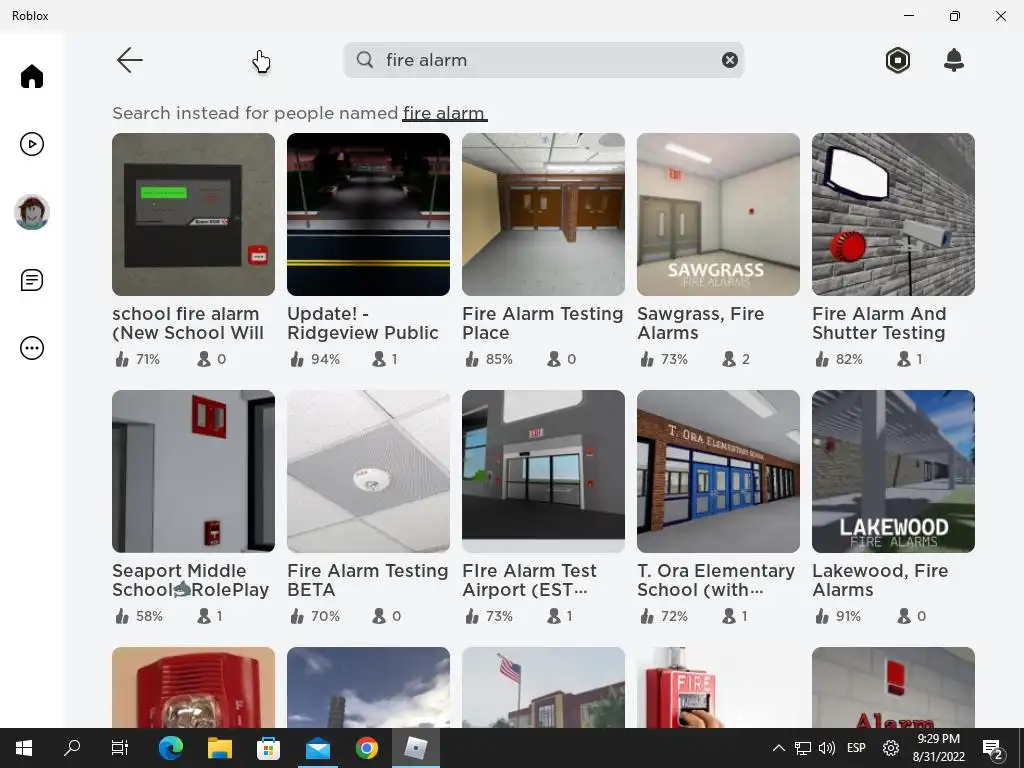Open the Fire Alarm Testing BETA thumbnail
The image size is (1024, 768).
coord(368,472)
